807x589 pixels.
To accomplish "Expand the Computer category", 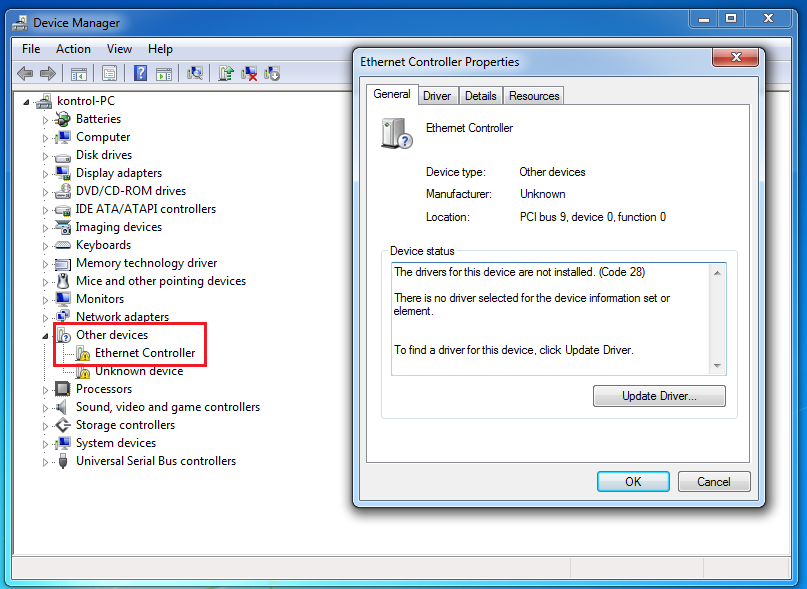I will (x=45, y=138).
